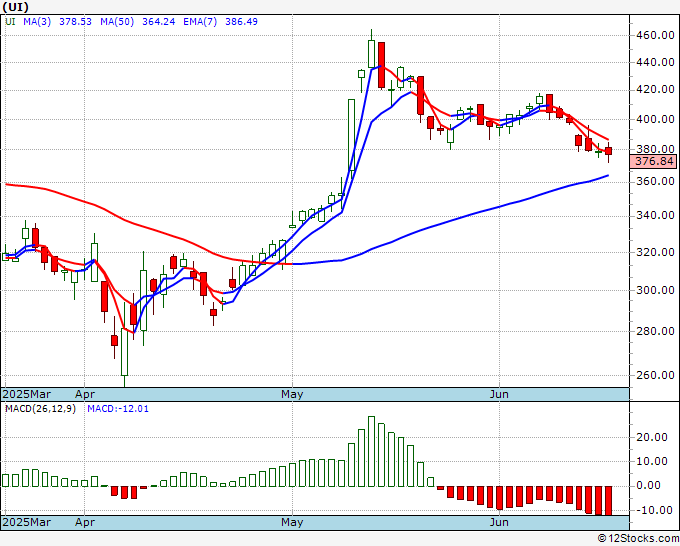Click the MA(50) value 364.24

point(159,22)
